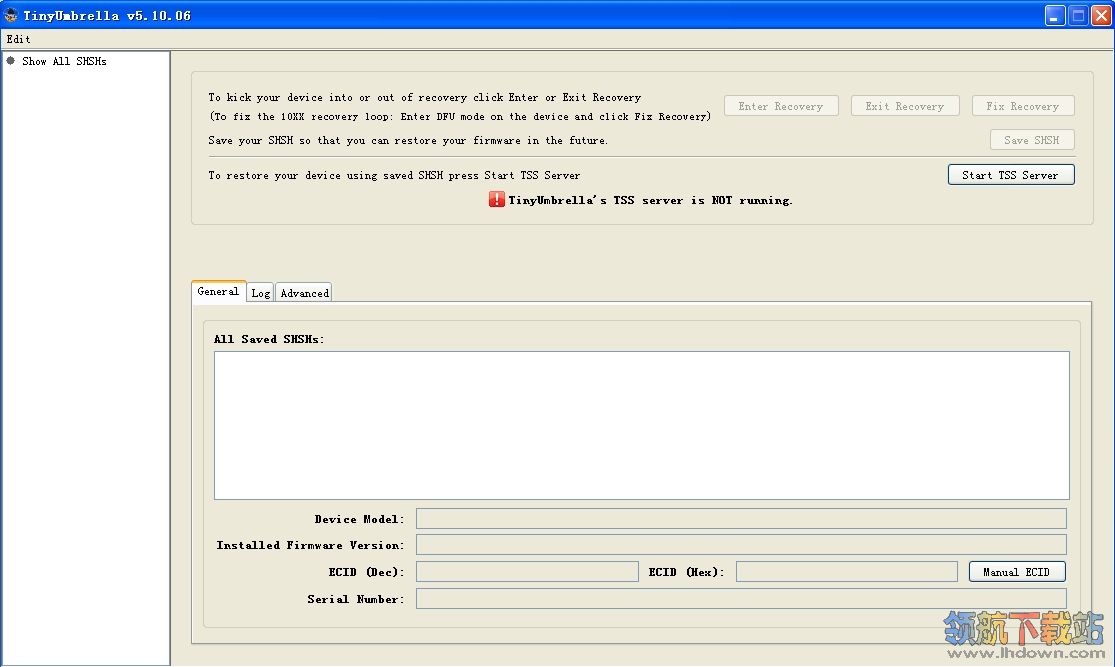Open the Edit menu
1115x667 pixels.
pyautogui.click(x=18, y=39)
